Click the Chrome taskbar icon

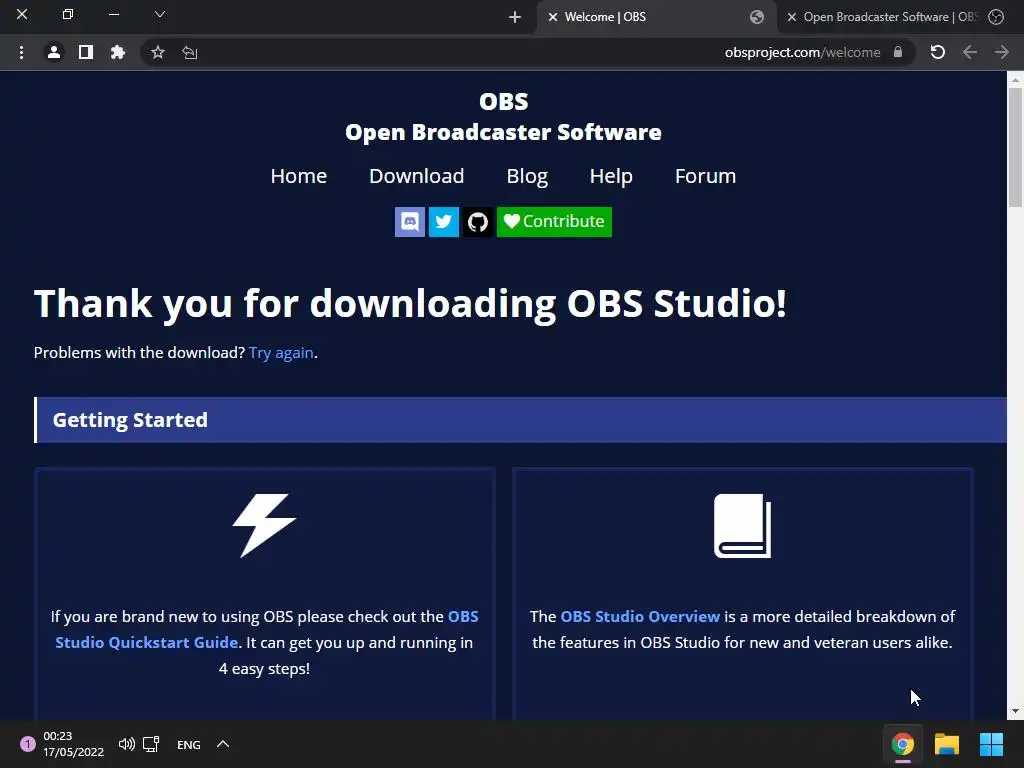click(903, 744)
